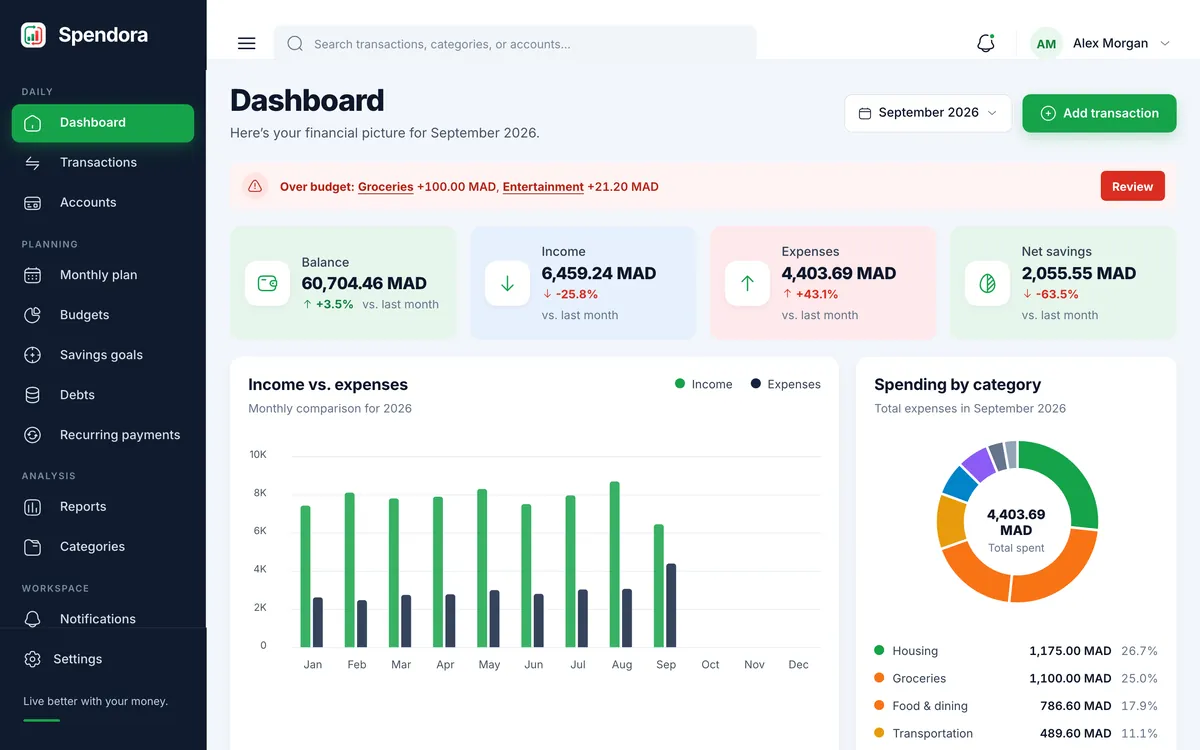Open Budgets in the sidebar
1200x750 pixels.
103,315
